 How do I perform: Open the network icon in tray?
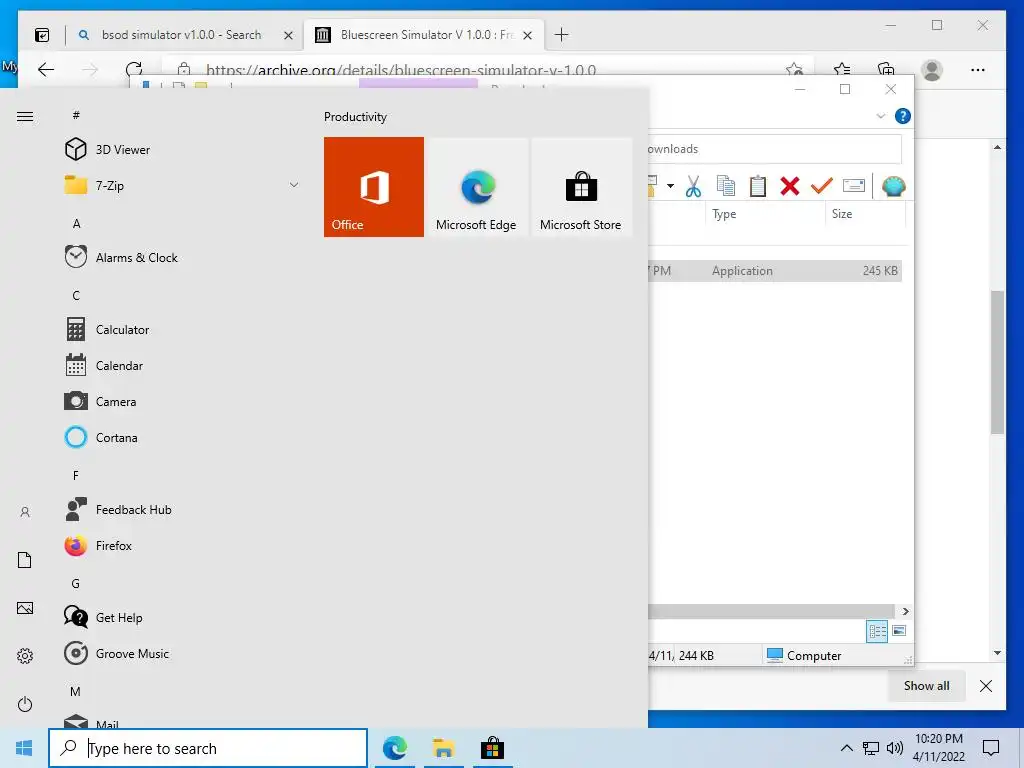(871, 748)
